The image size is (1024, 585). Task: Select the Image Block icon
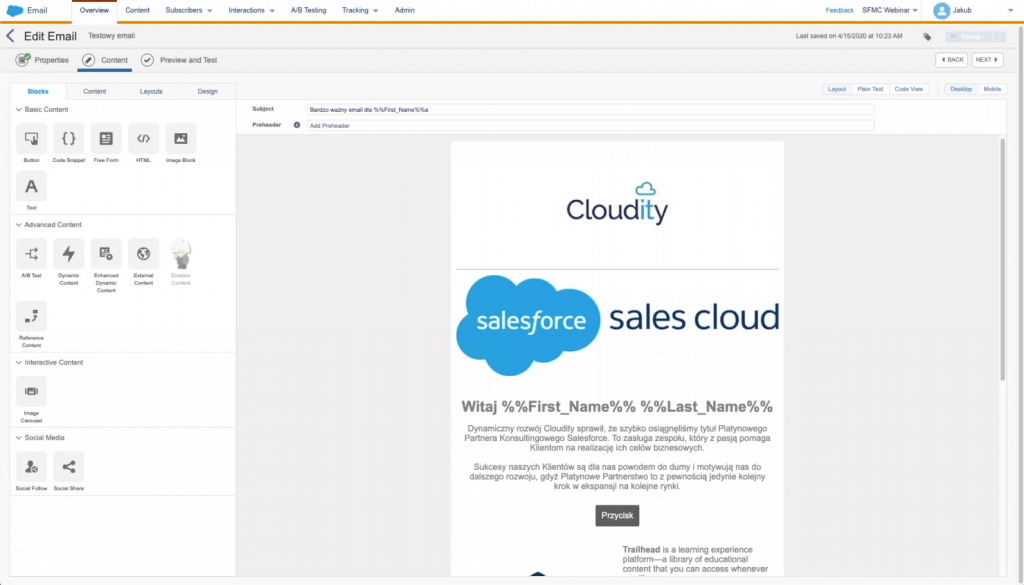(x=181, y=138)
